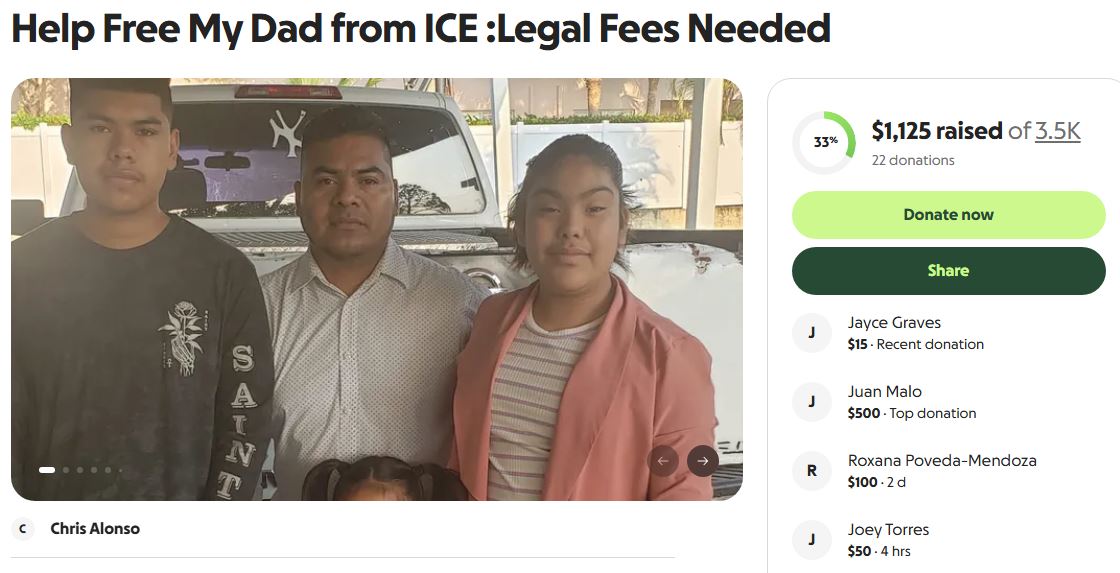The width and height of the screenshot is (1120, 573).
Task: Open the family photo in the carousel
Action: pos(376,289)
